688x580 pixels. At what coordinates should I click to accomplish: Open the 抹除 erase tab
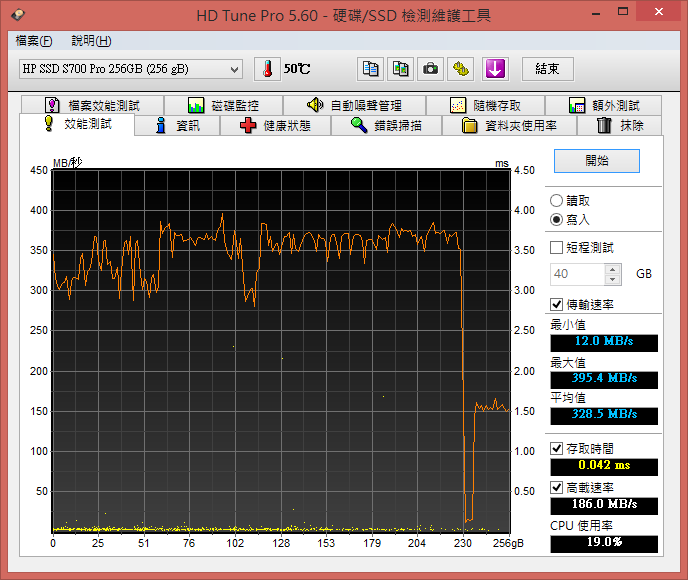coord(620,126)
